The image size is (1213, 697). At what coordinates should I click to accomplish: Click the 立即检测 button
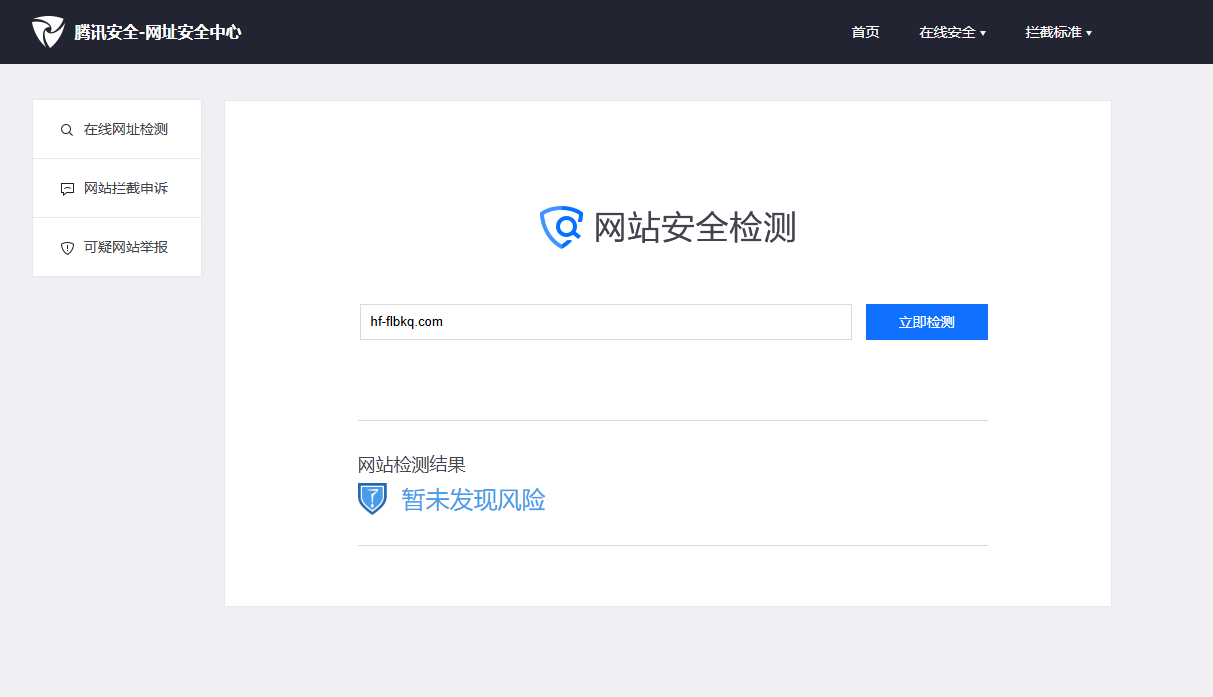(927, 322)
